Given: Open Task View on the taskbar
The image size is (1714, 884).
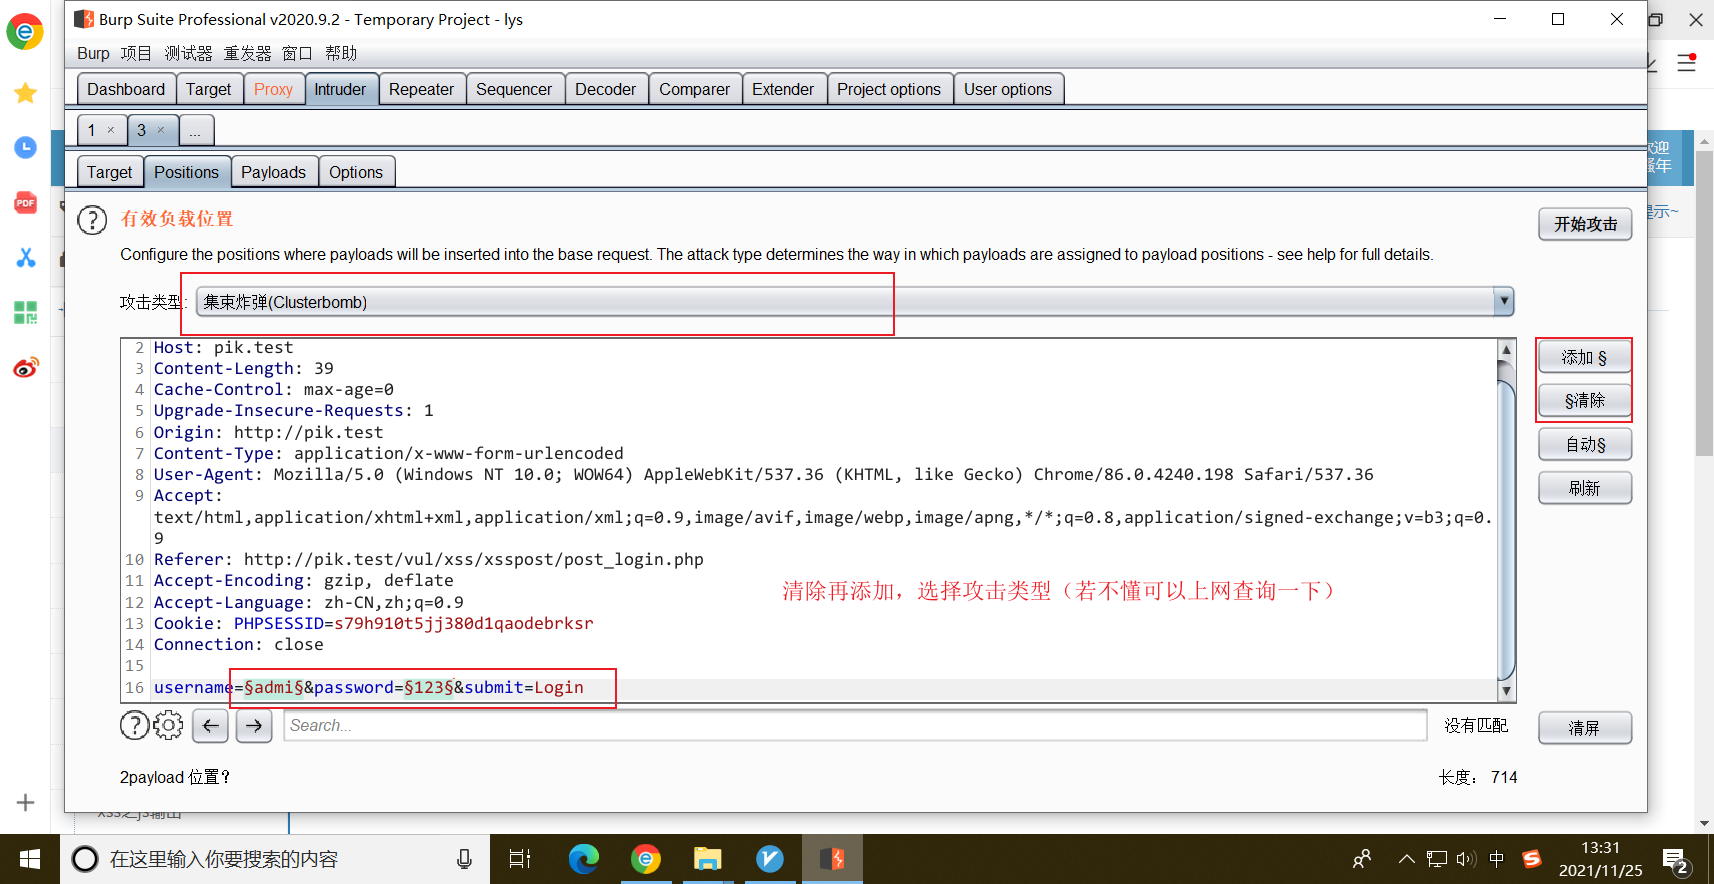Looking at the screenshot, I should [x=520, y=859].
